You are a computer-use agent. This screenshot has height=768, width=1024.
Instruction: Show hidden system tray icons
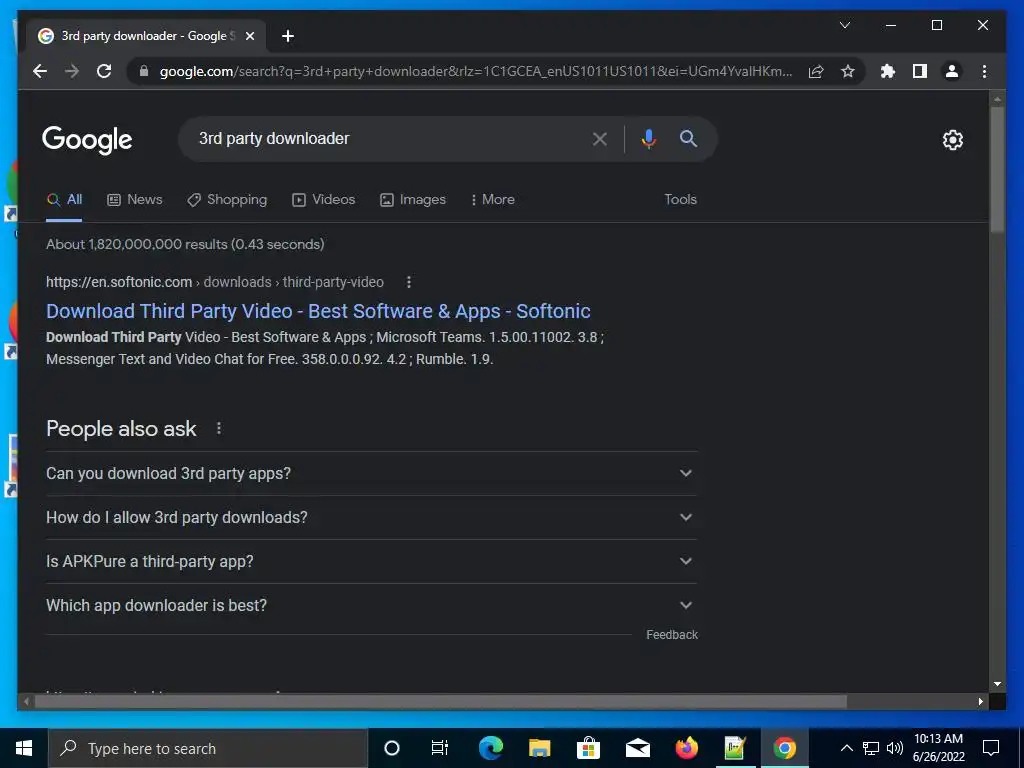coord(846,748)
